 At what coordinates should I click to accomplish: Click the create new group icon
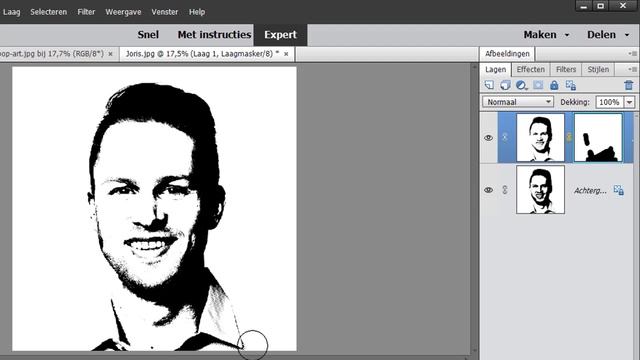pos(505,85)
